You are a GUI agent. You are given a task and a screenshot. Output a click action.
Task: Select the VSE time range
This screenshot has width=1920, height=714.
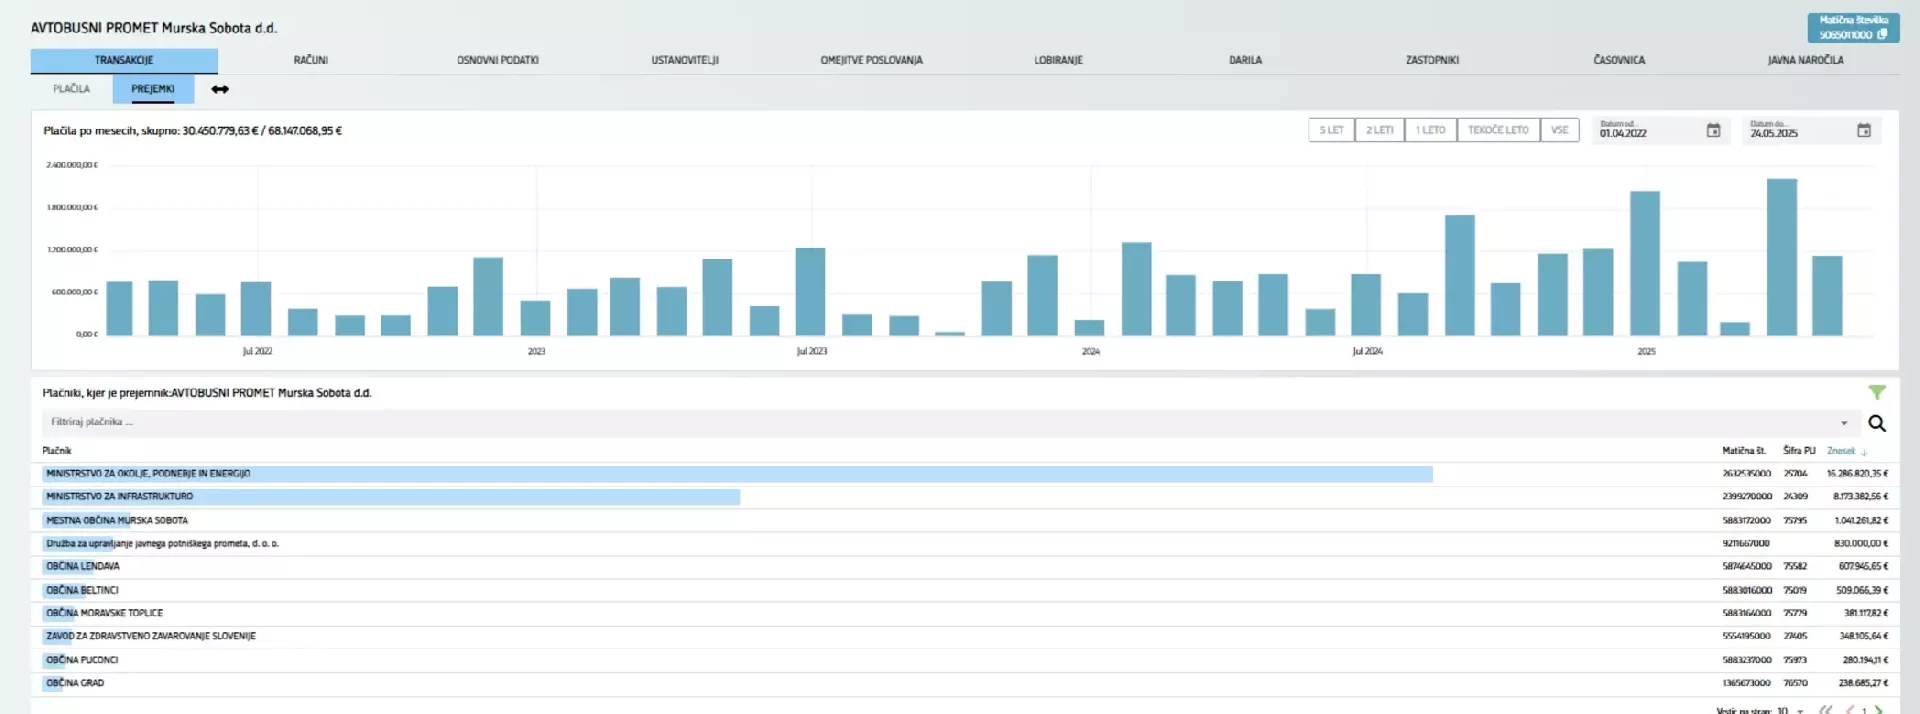(1559, 130)
